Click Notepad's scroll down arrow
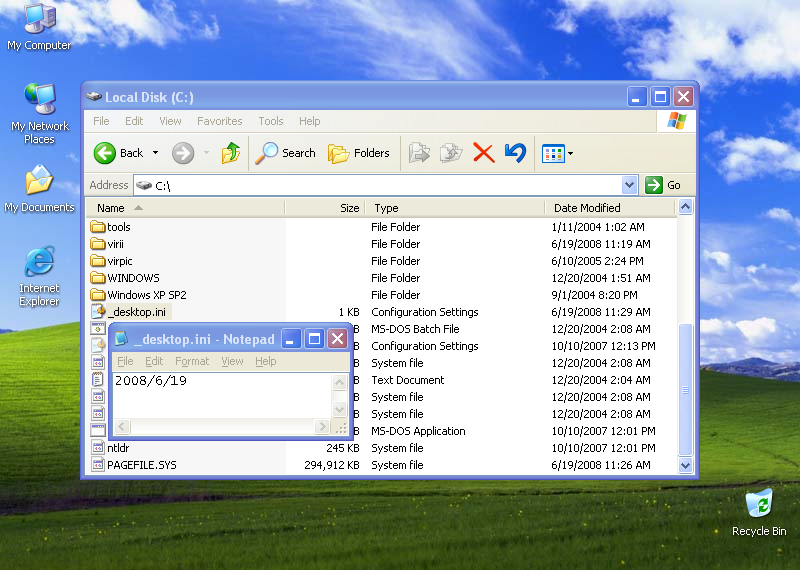Viewport: 800px width, 570px height. click(x=339, y=409)
